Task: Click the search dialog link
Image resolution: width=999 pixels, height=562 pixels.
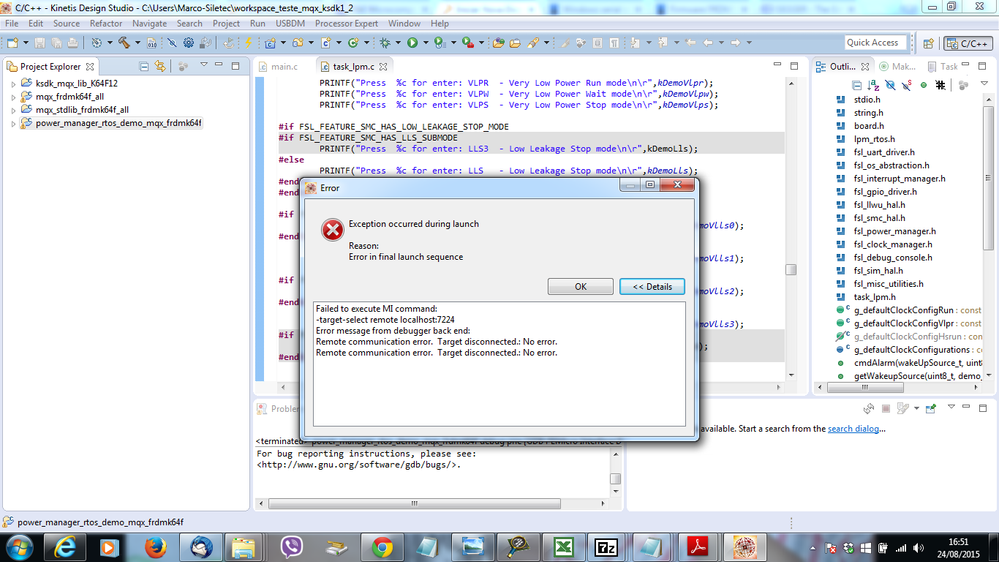Action: pyautogui.click(x=853, y=429)
